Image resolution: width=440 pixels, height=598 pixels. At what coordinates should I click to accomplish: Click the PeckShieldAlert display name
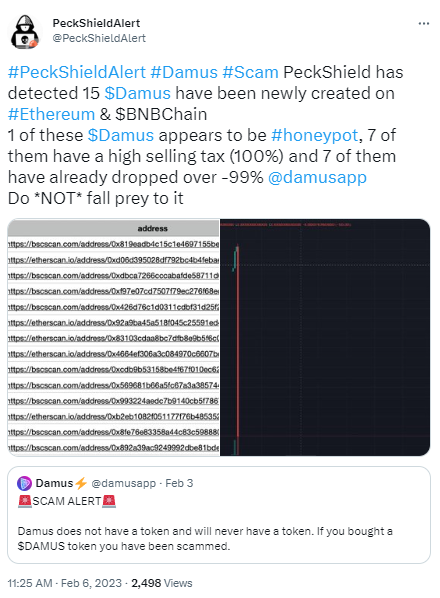coord(96,23)
